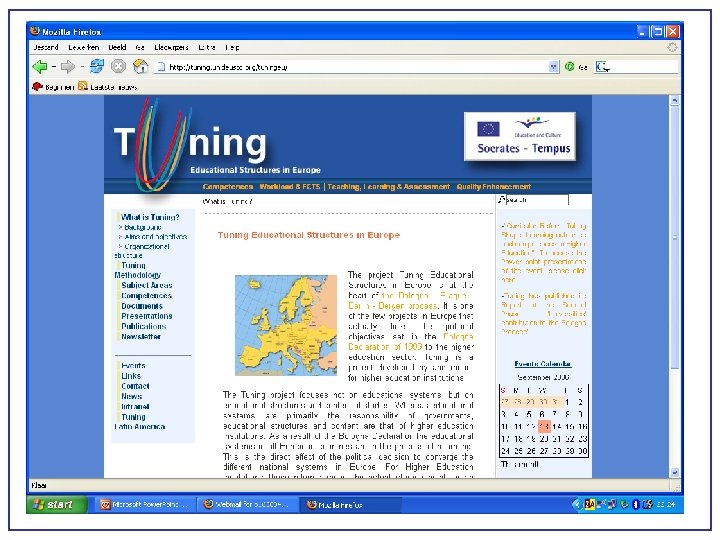Open the Subject Areas link
This screenshot has height=540, width=720.
point(146,285)
